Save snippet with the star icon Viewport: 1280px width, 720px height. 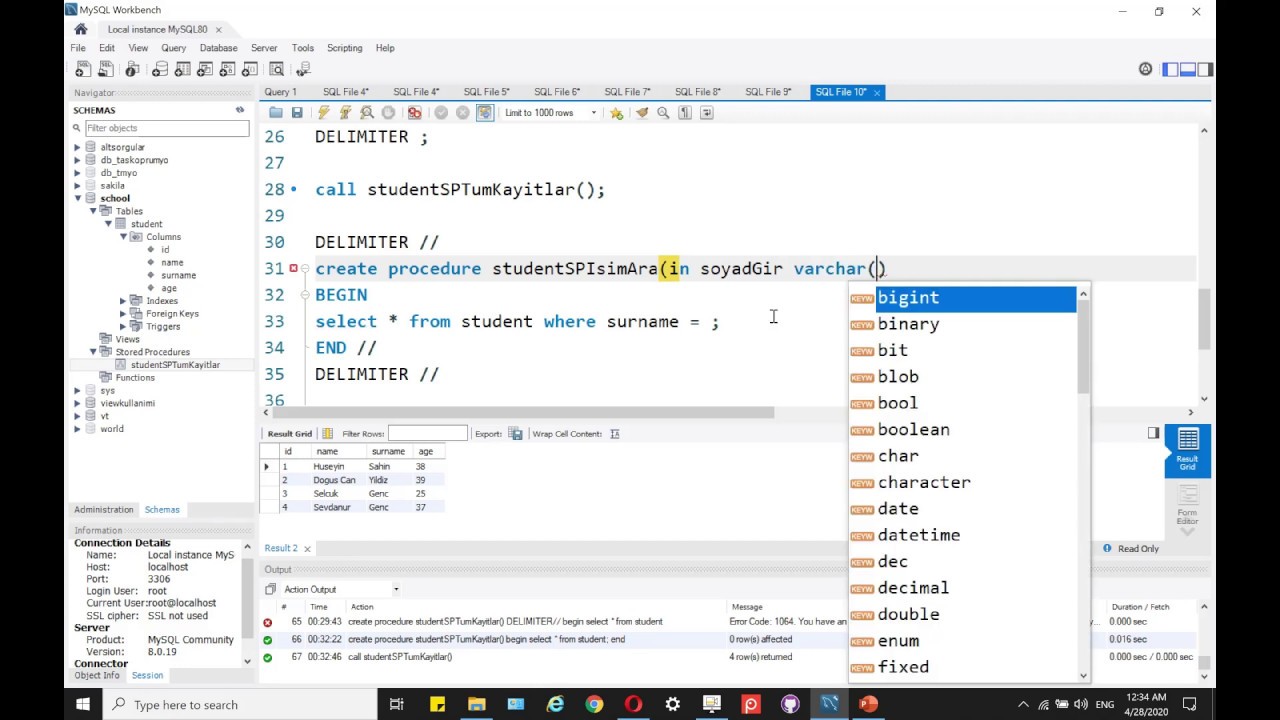point(616,113)
